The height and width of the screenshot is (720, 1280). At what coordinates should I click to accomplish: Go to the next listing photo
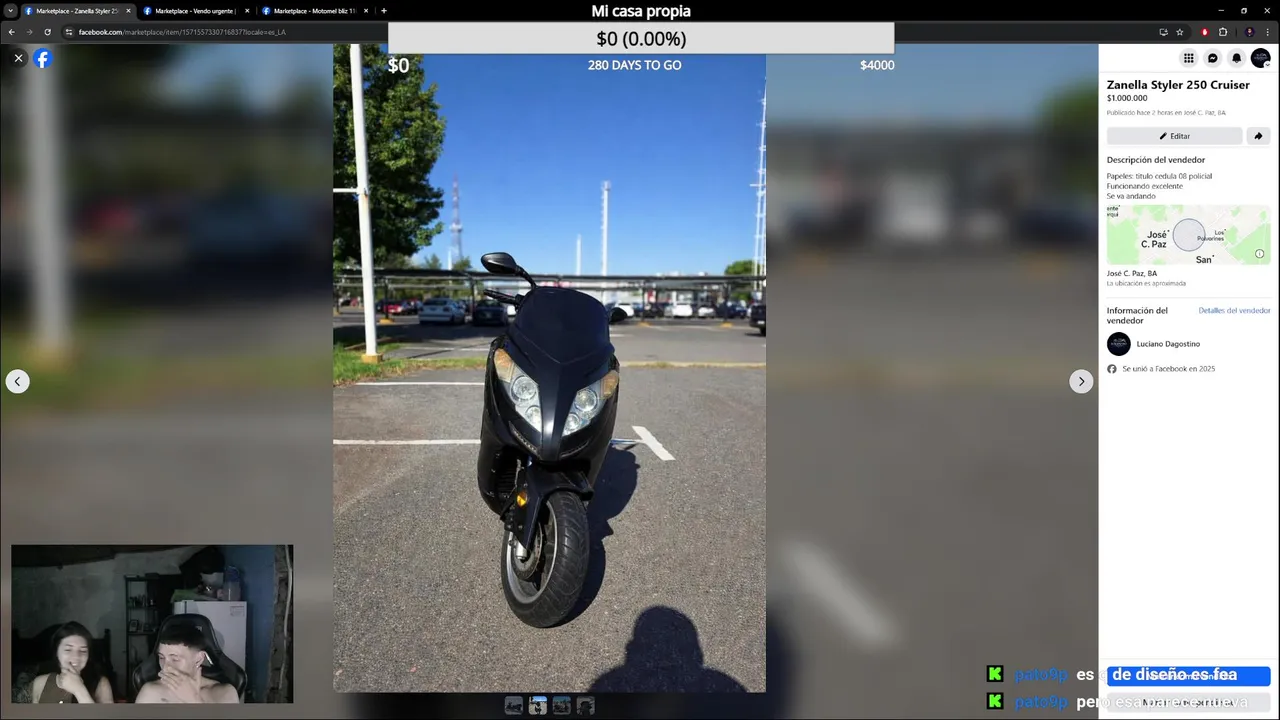[1081, 381]
